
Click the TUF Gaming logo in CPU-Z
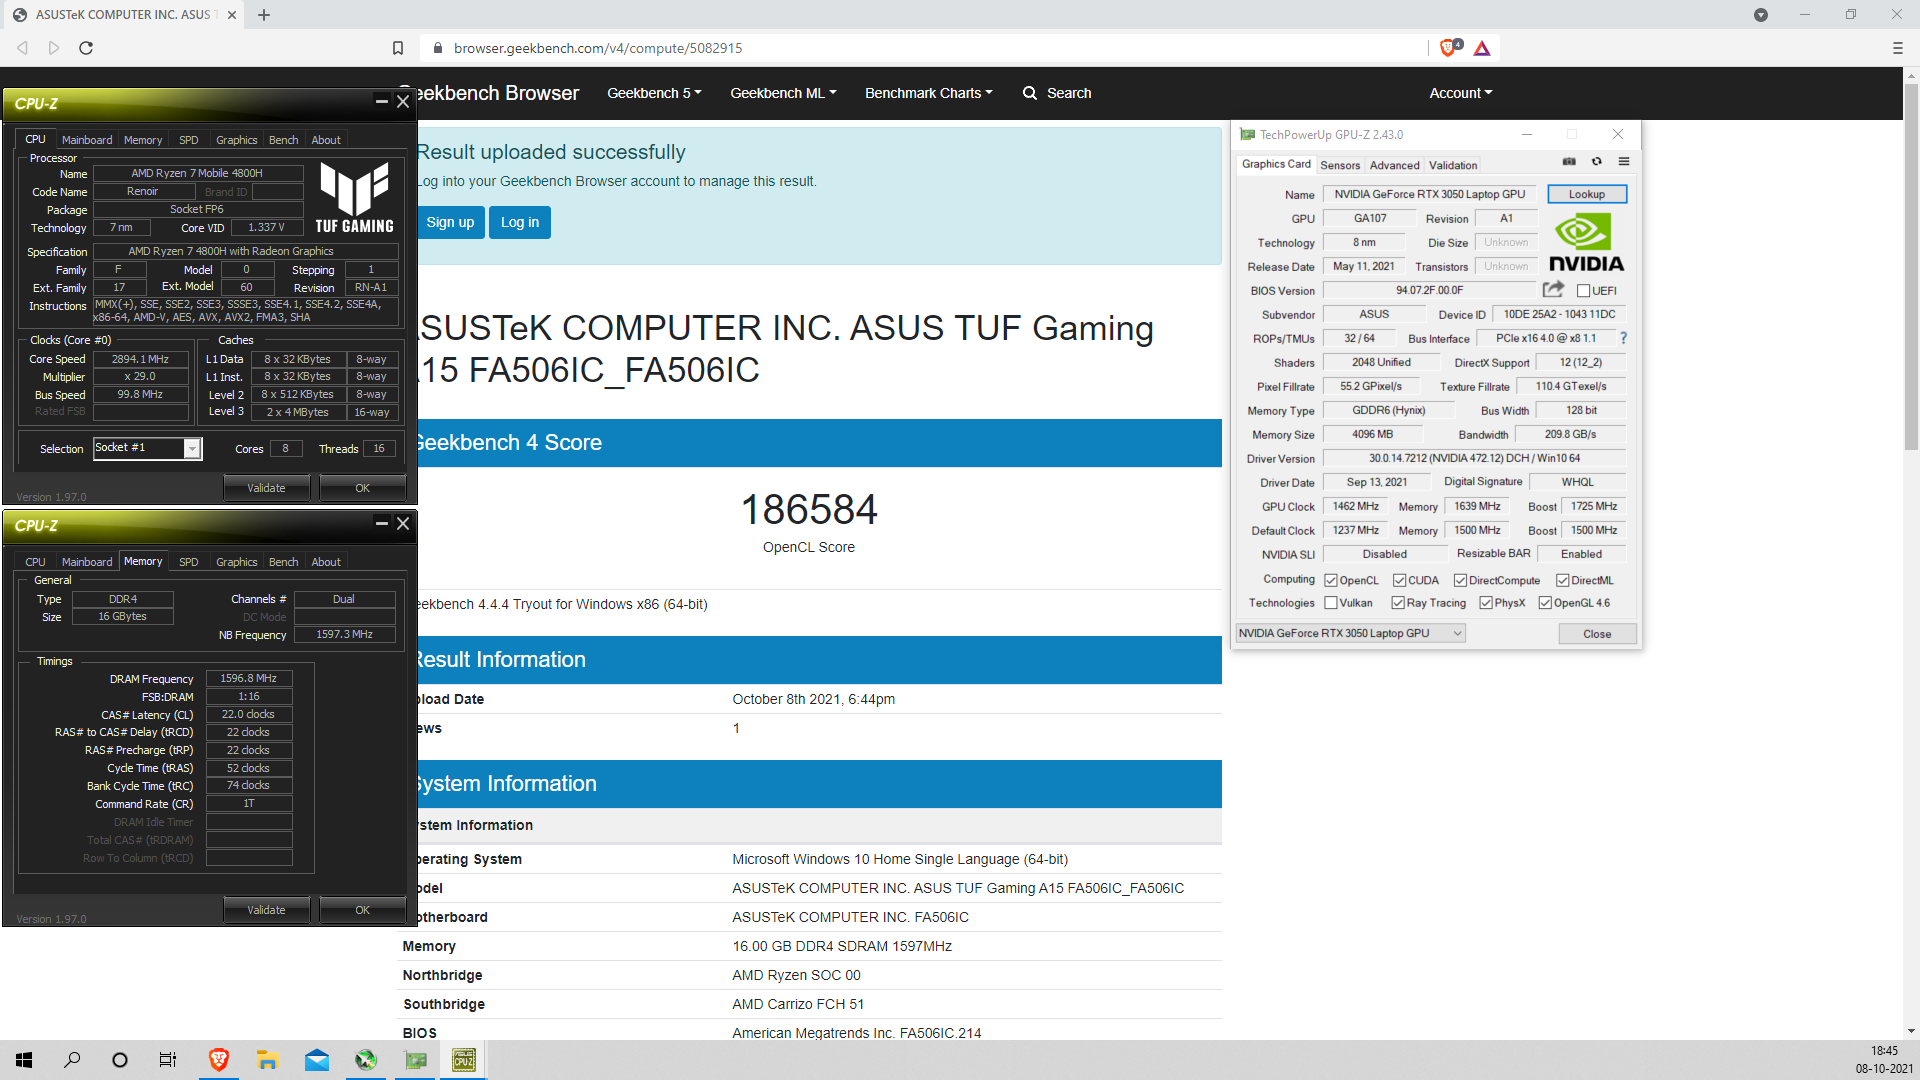[x=354, y=198]
